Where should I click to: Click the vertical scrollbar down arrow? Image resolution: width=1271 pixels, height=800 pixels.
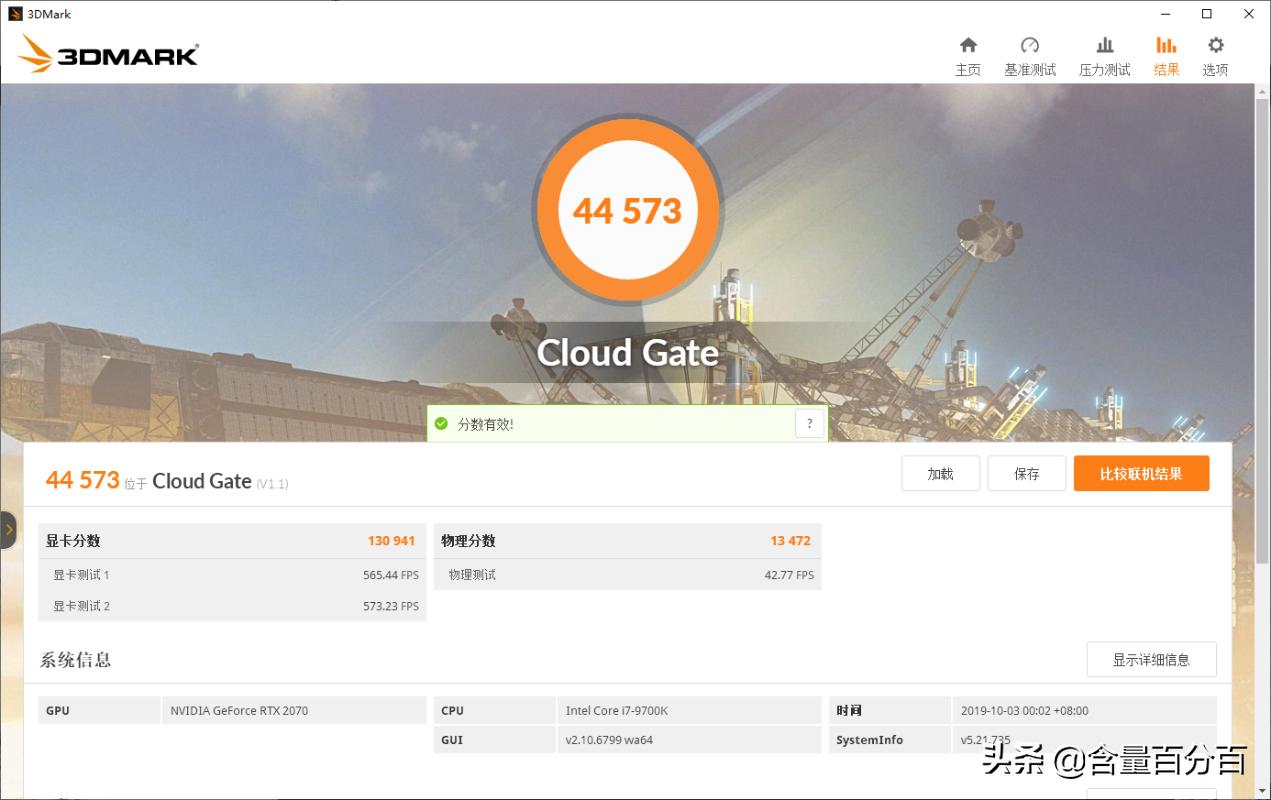pos(1262,790)
